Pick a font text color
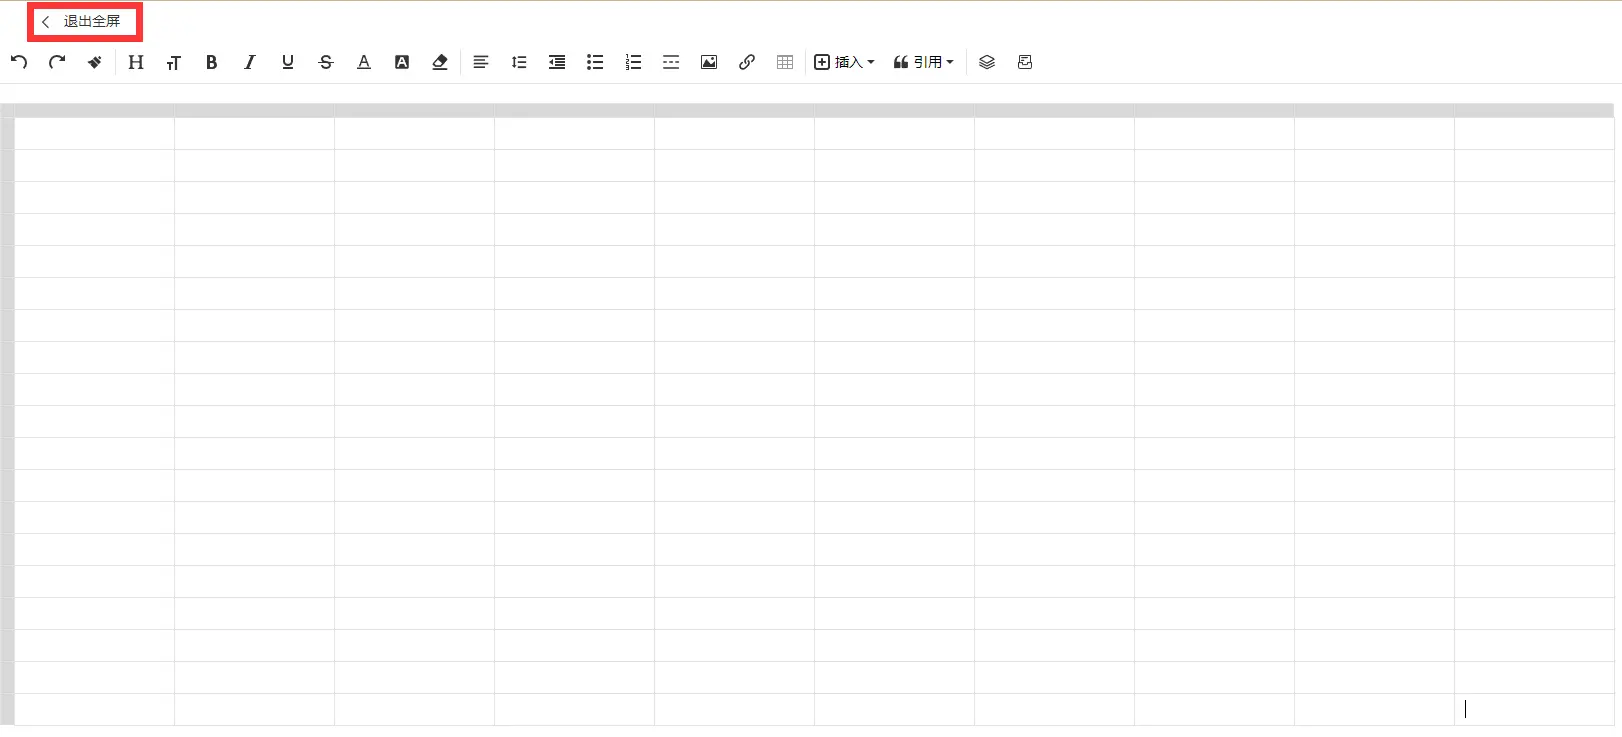The image size is (1622, 737). coord(364,62)
